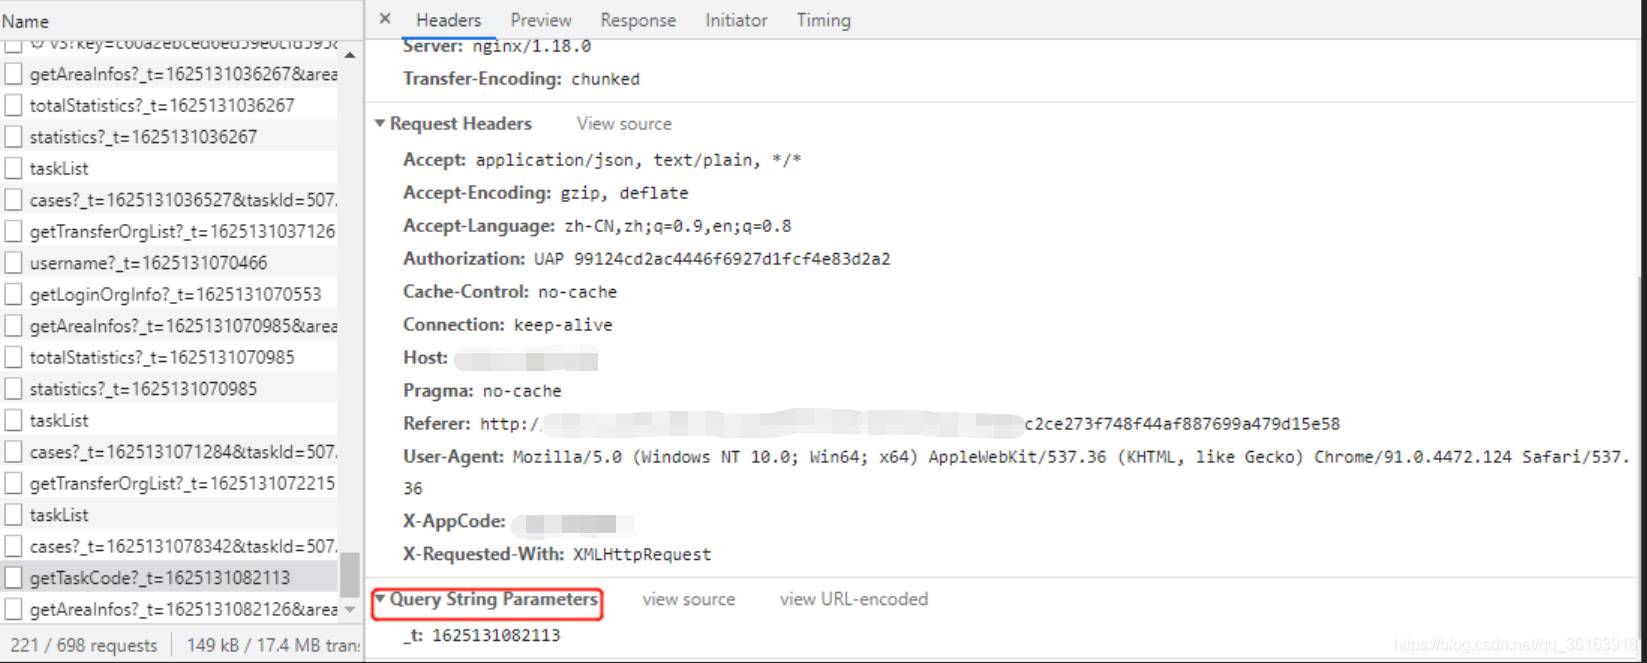Click the request list scrollbar thumb
1647x663 pixels.
(x=349, y=575)
